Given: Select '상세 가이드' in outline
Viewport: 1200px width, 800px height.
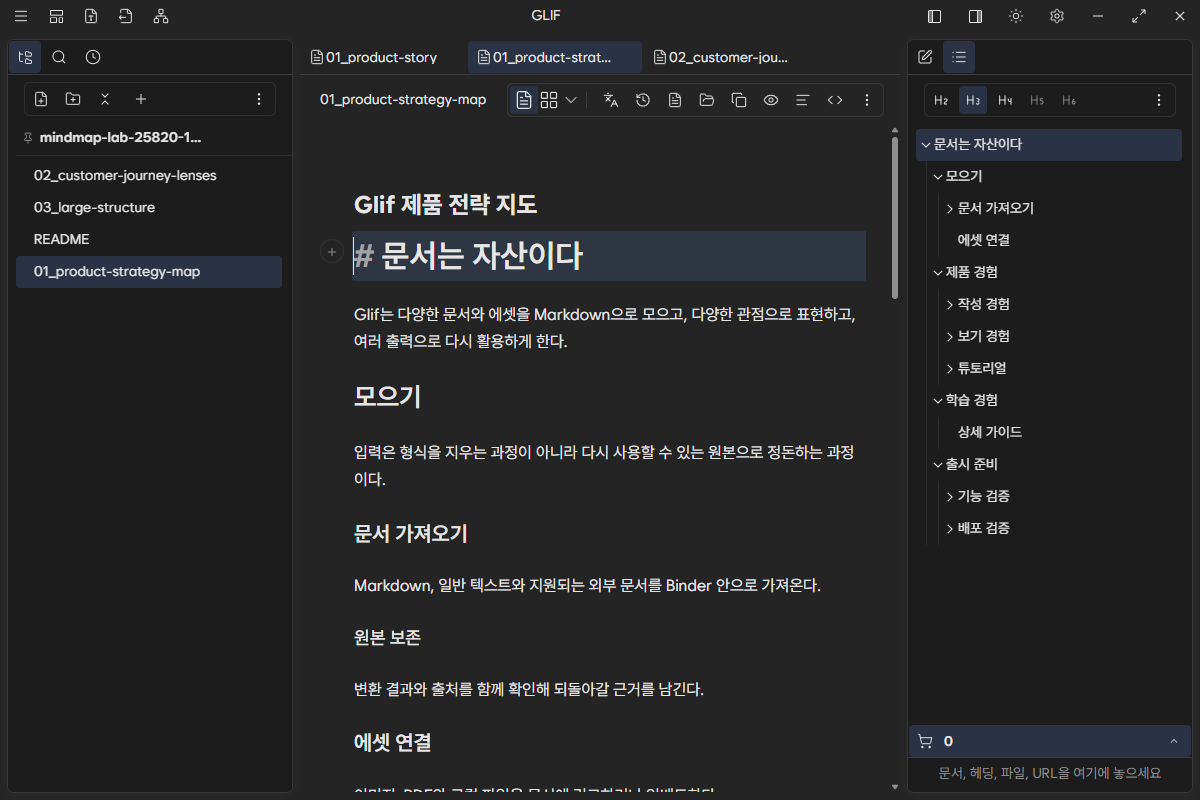Looking at the screenshot, I should click(990, 432).
